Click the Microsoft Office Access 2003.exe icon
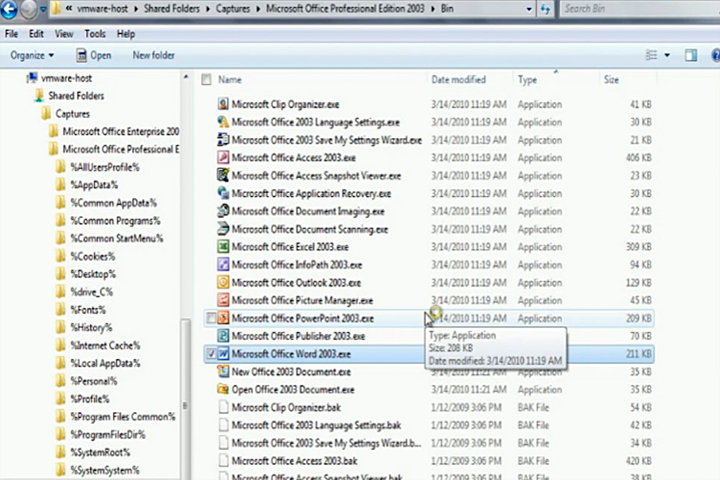The height and width of the screenshot is (480, 720). coord(223,158)
